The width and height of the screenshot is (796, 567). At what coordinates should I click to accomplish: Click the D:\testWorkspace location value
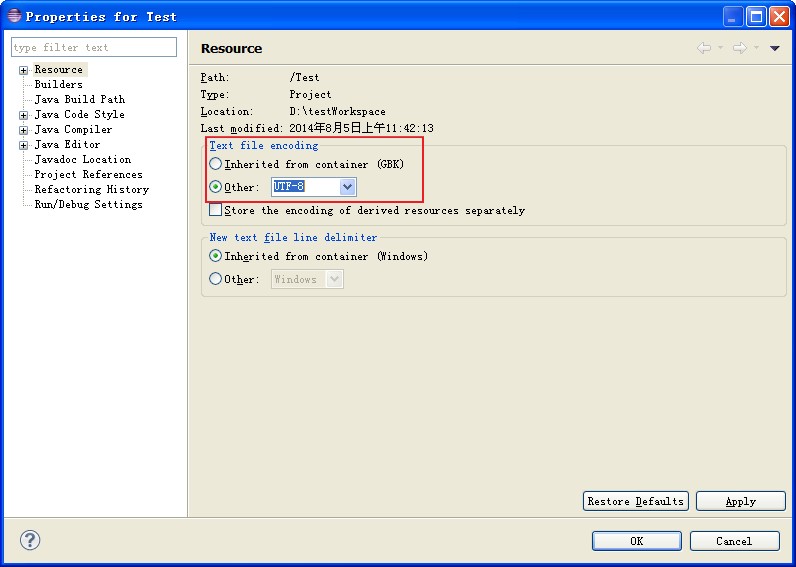tap(337, 111)
